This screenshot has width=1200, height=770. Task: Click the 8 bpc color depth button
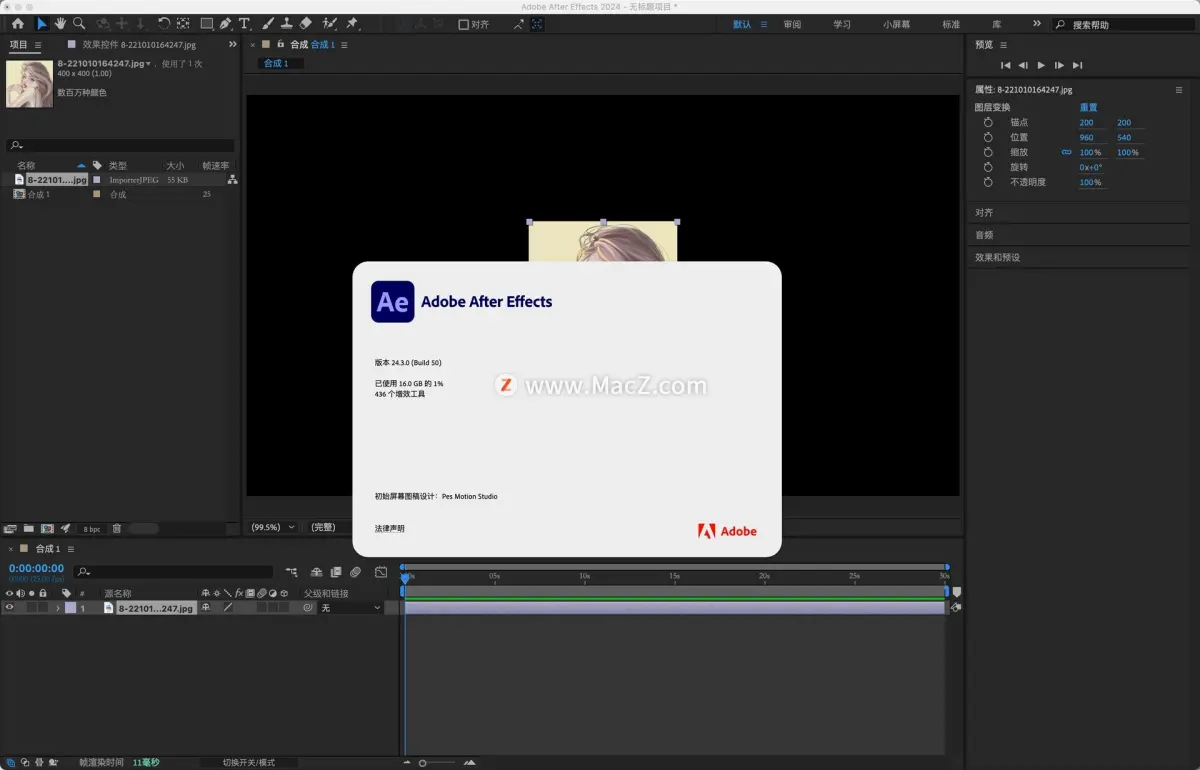point(92,529)
